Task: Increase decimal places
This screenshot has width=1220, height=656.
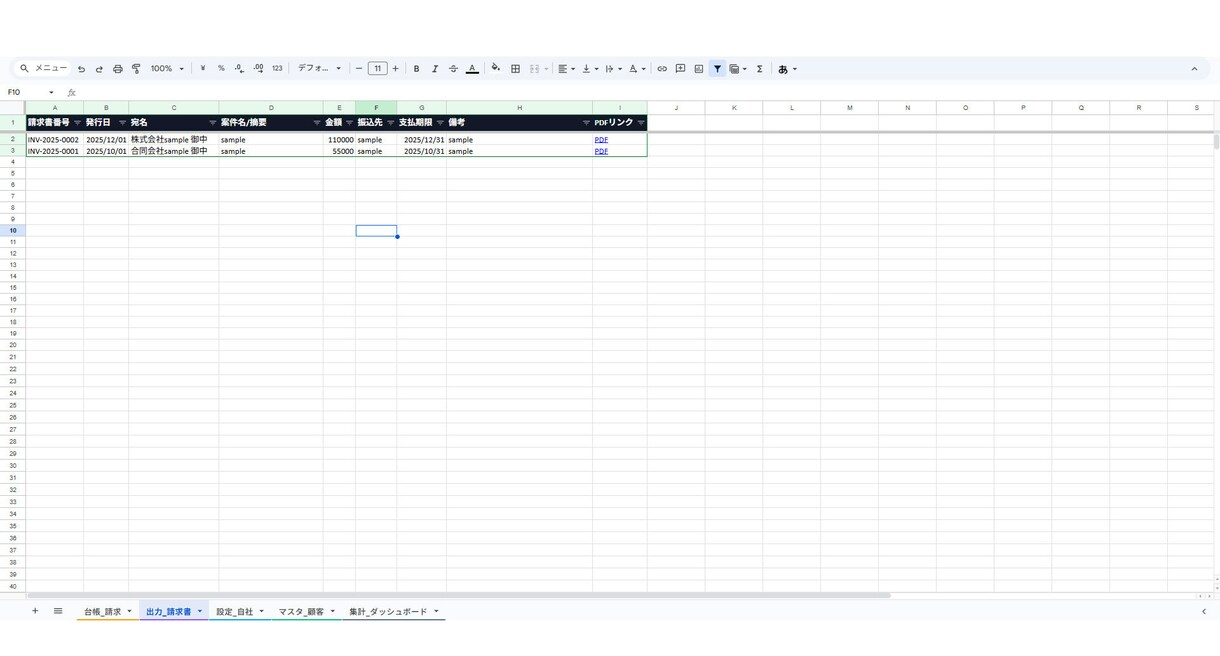Action: (x=258, y=69)
